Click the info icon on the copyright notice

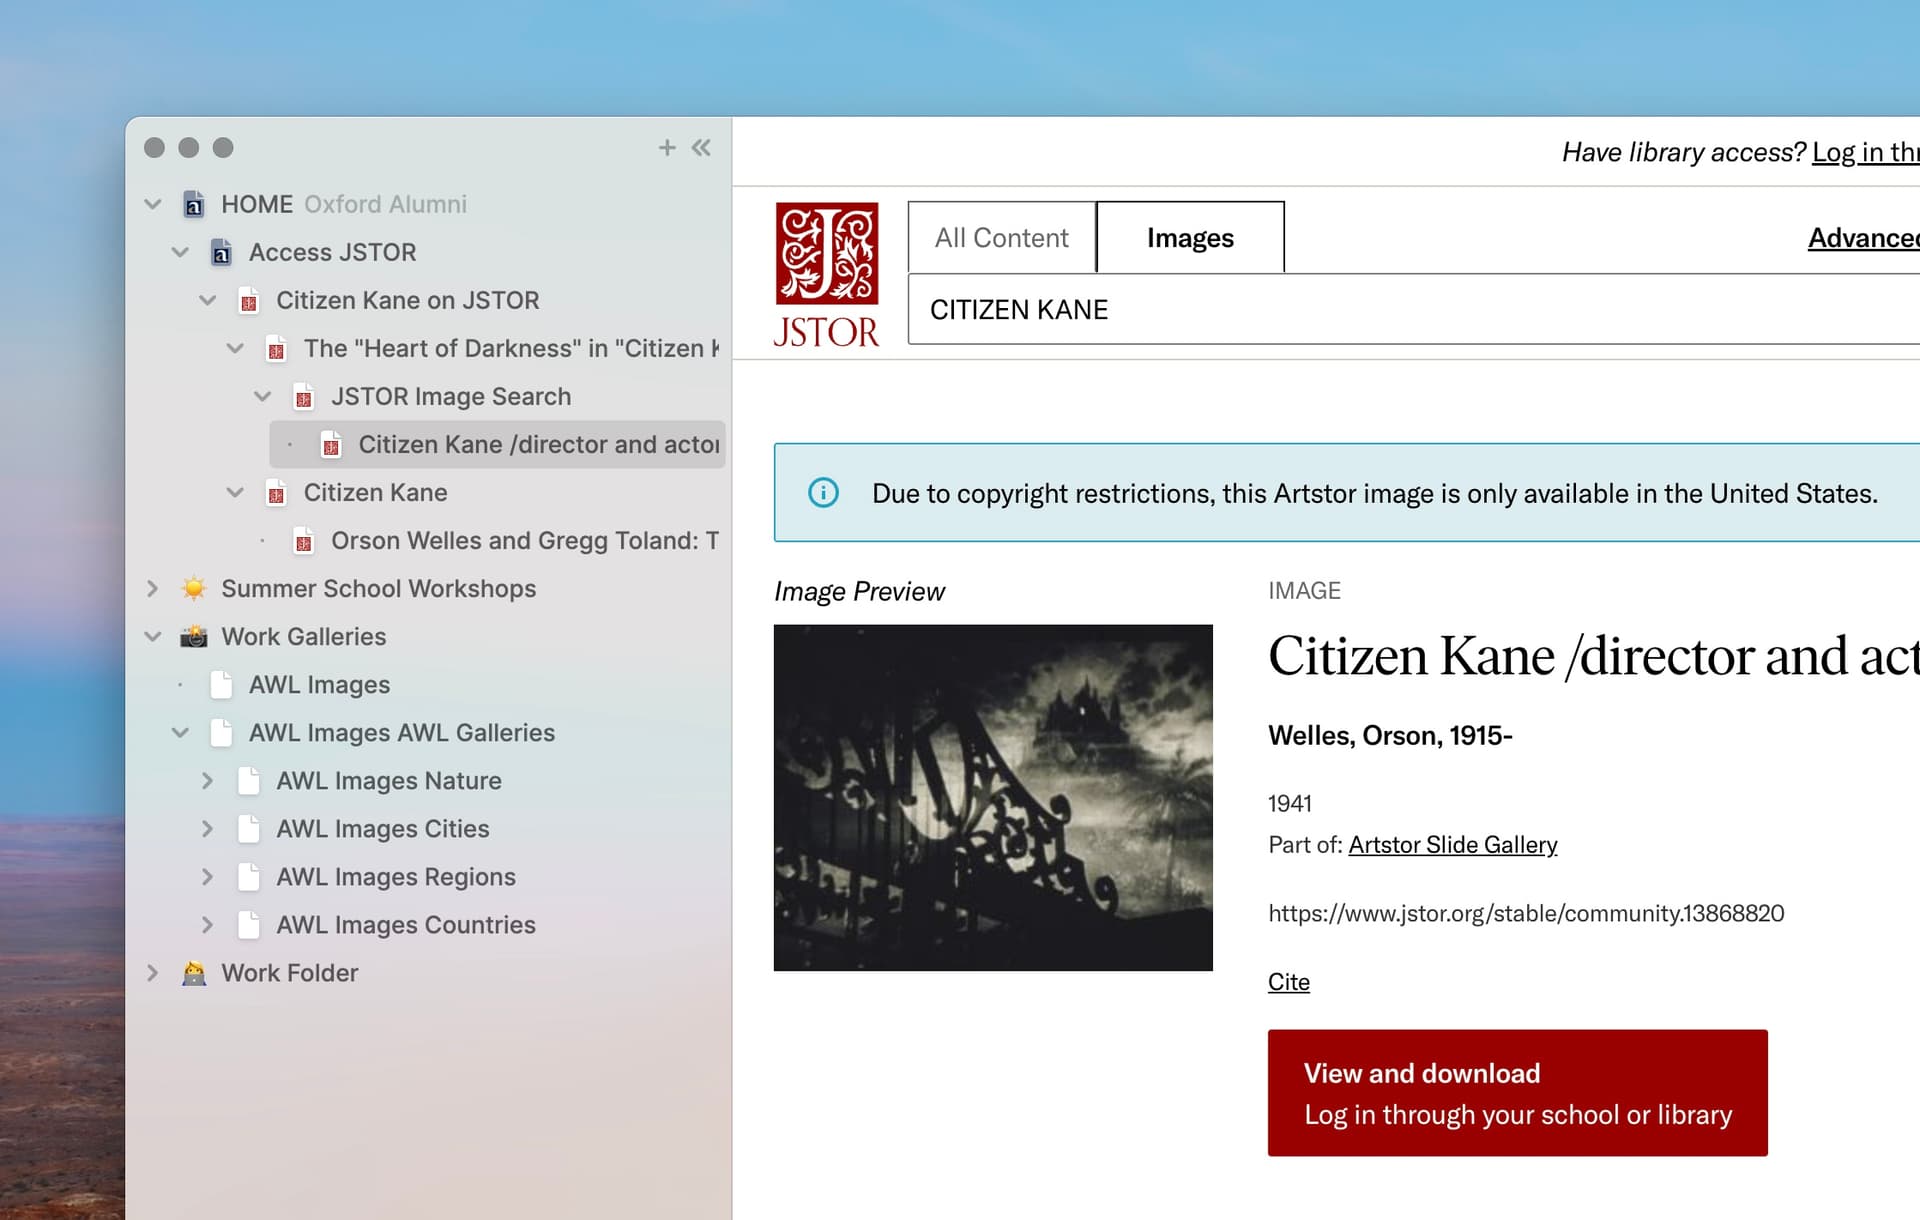(823, 493)
